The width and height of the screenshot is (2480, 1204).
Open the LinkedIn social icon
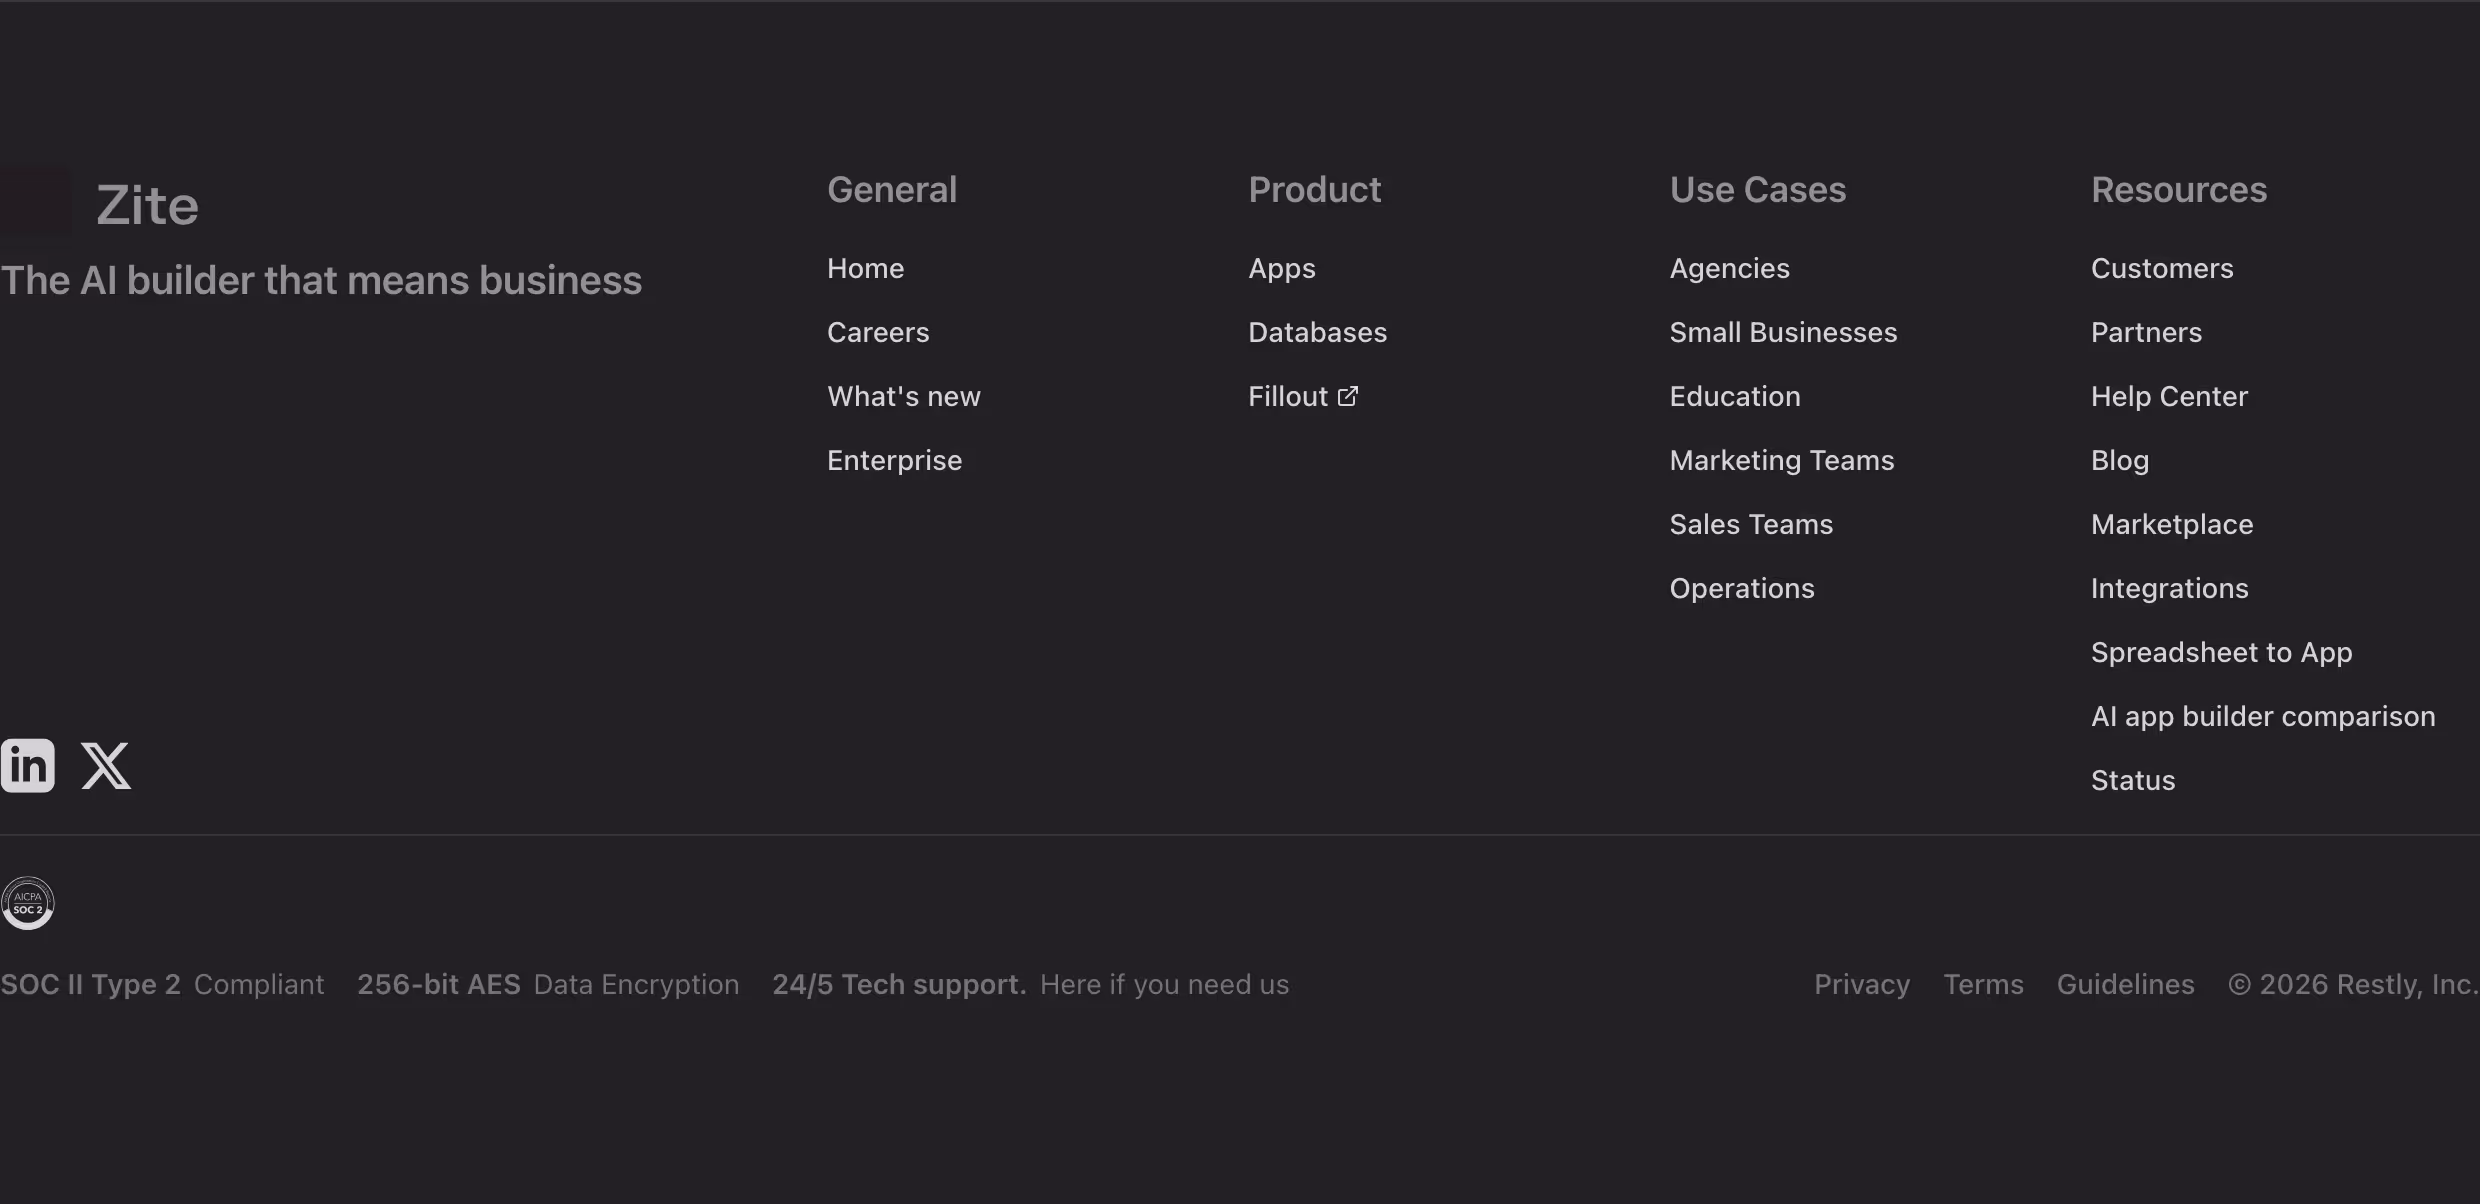click(x=27, y=765)
